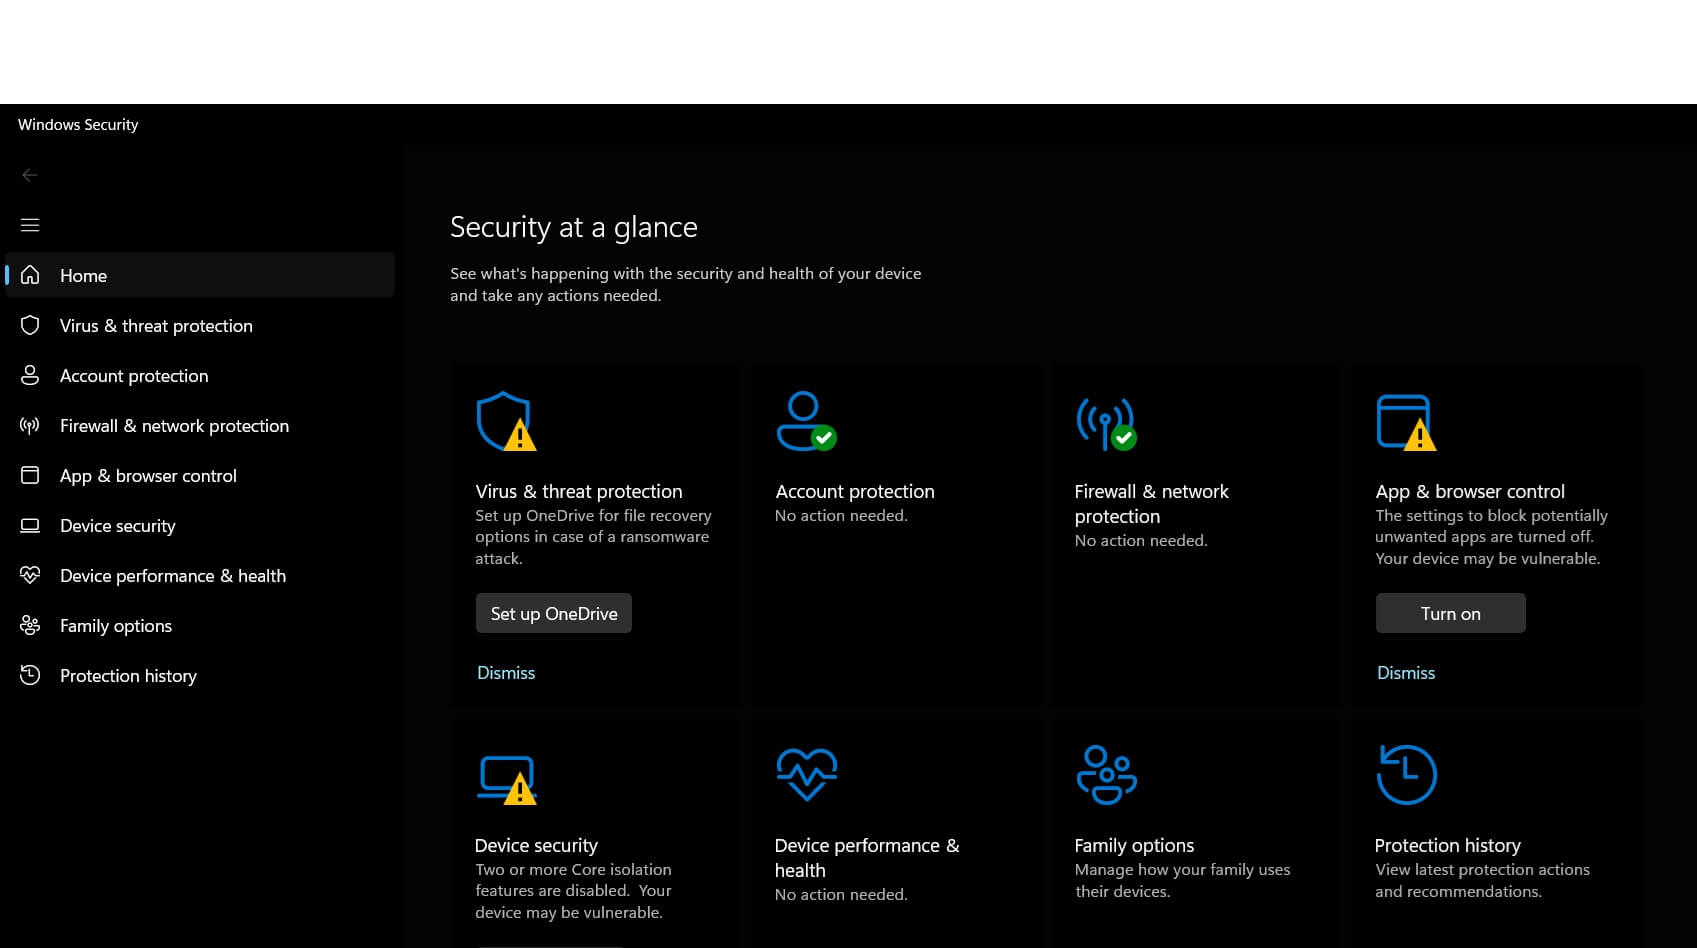
Task: Dismiss the Virus & threat protection notification
Action: click(x=506, y=672)
